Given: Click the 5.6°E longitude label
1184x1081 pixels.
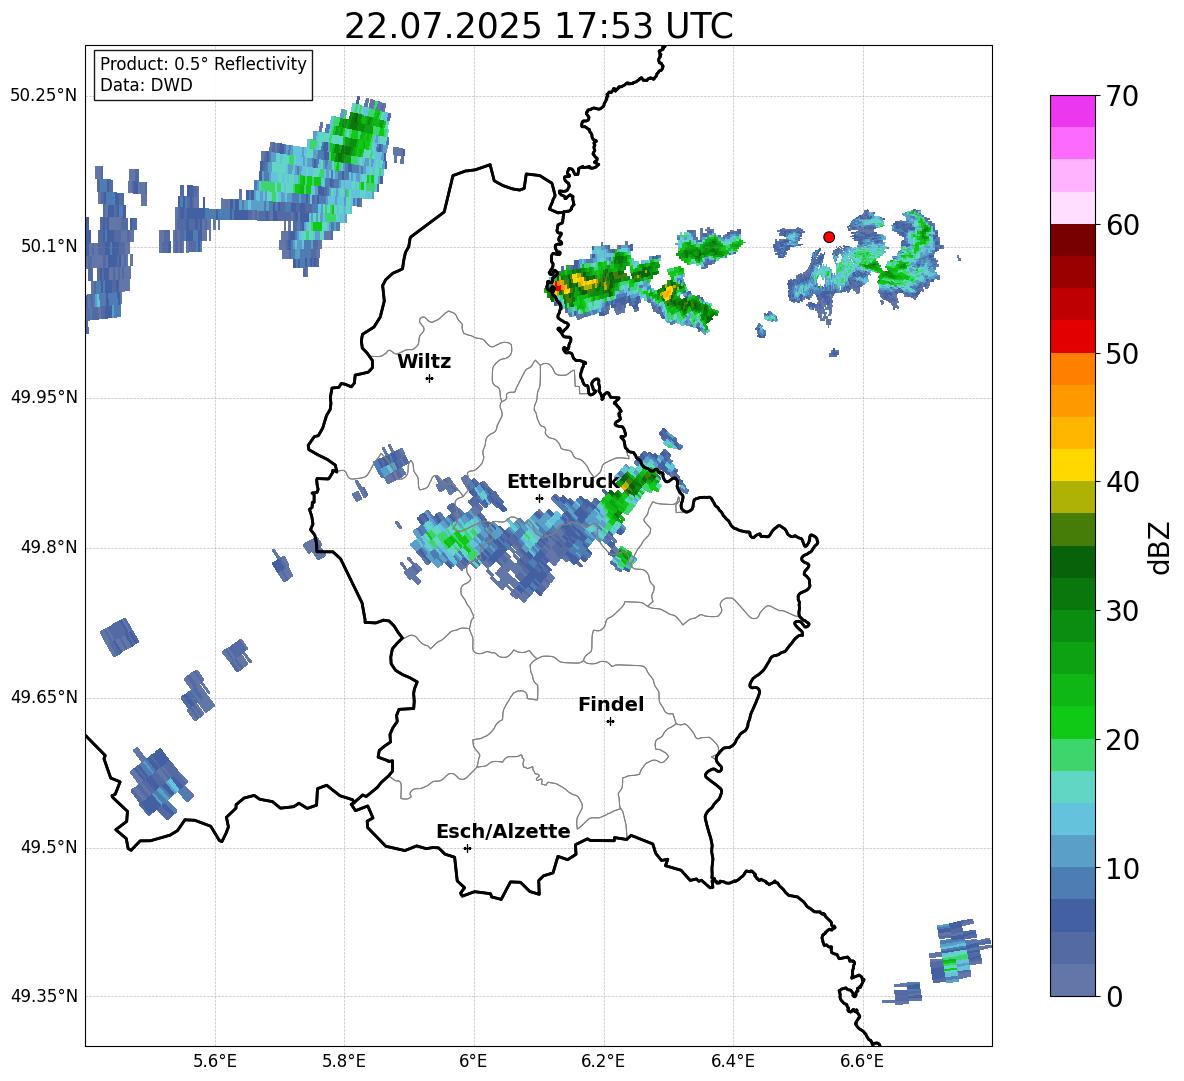Looking at the screenshot, I should pyautogui.click(x=215, y=1061).
